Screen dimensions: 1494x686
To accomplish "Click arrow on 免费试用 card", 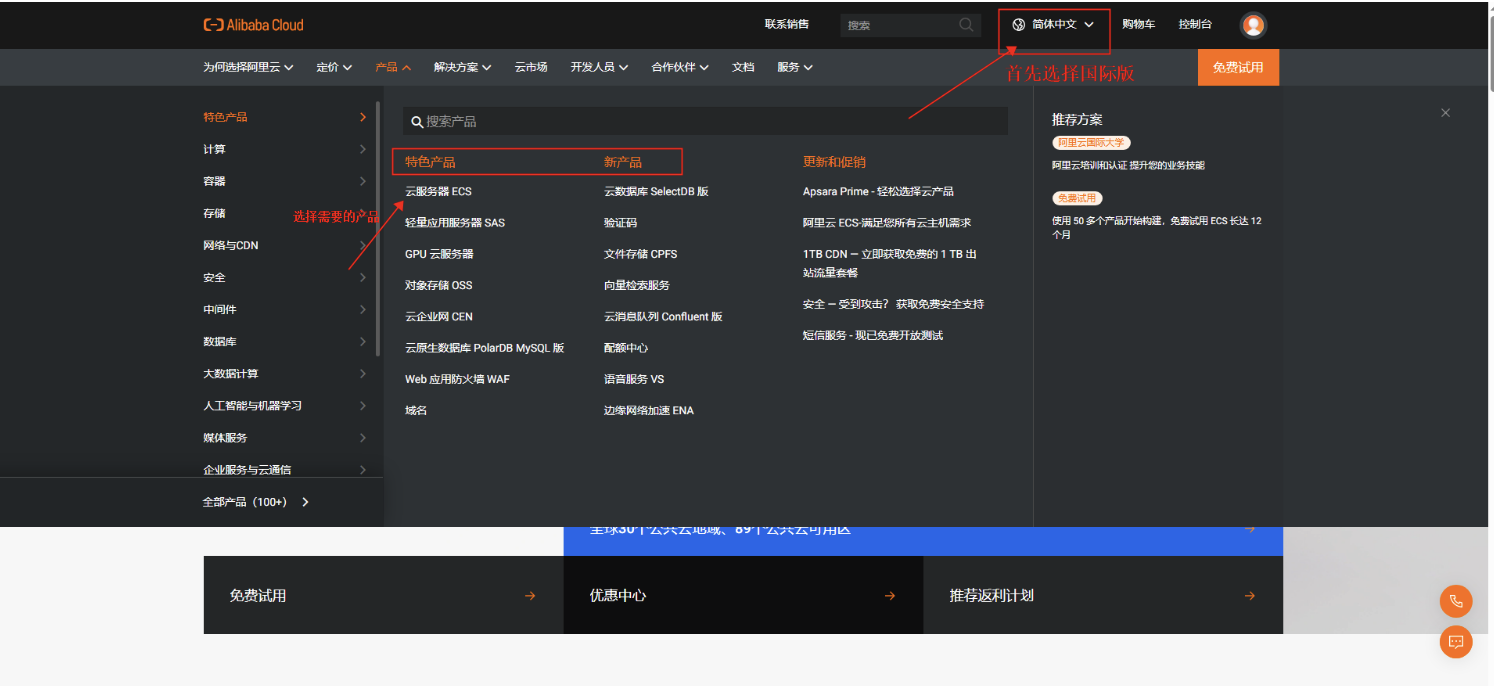I will click(530, 596).
